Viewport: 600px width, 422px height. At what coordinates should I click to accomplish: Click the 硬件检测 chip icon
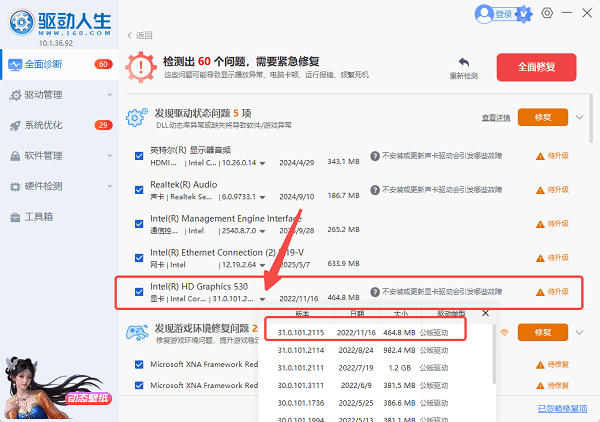(15, 187)
